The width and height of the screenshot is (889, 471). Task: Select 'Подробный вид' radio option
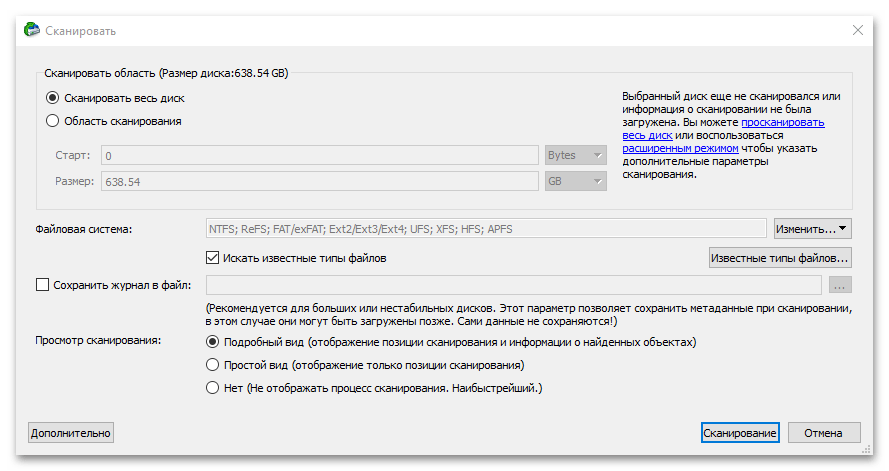pyautogui.click(x=212, y=342)
